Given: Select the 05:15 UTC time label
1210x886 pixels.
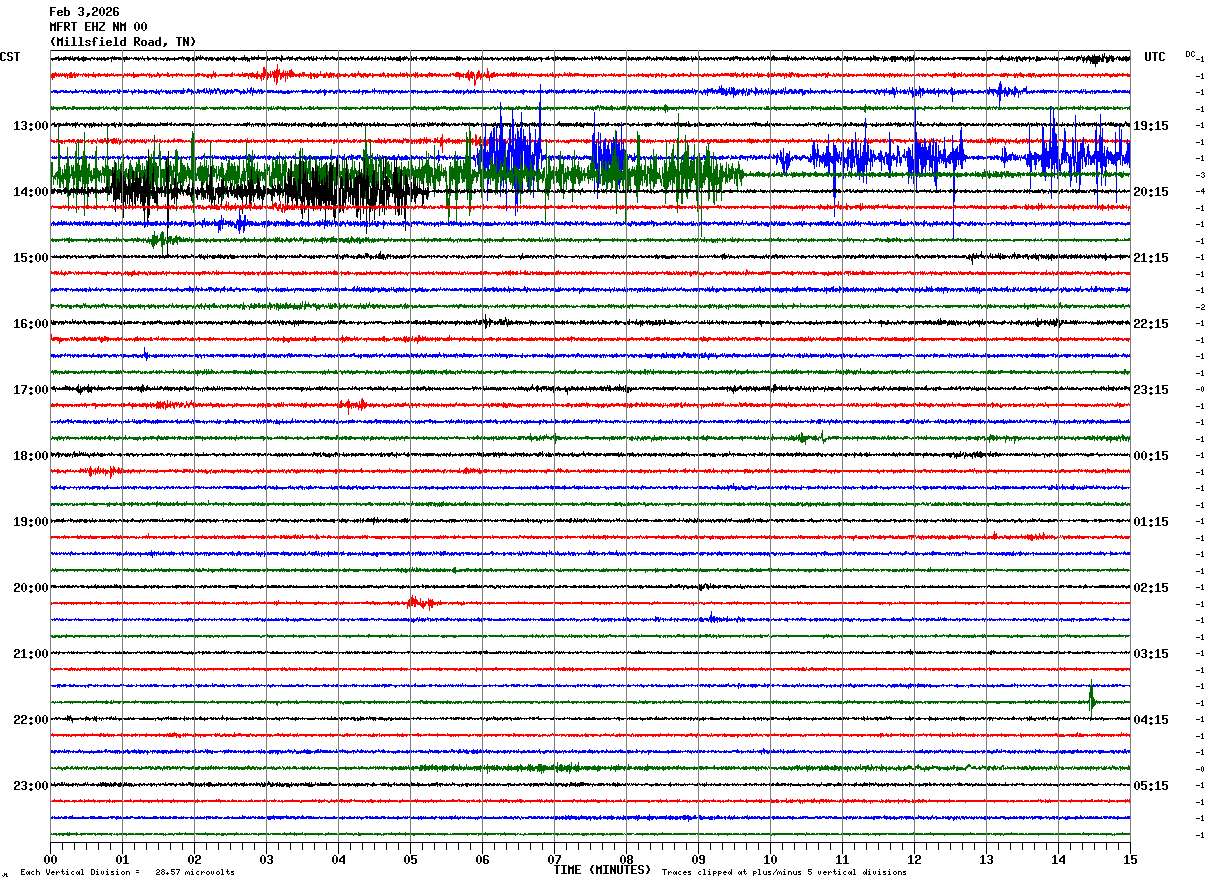Looking at the screenshot, I should click(1151, 786).
